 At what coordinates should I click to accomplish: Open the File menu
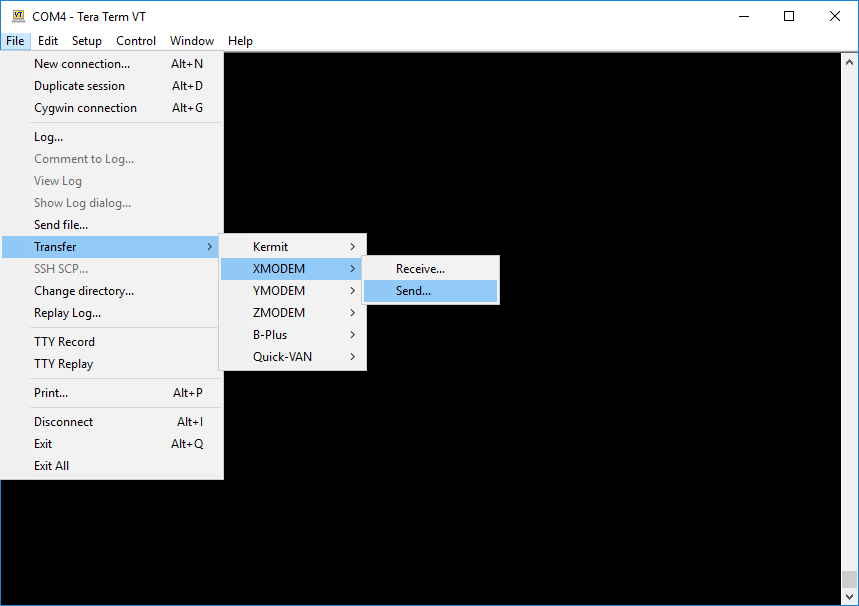[x=15, y=41]
